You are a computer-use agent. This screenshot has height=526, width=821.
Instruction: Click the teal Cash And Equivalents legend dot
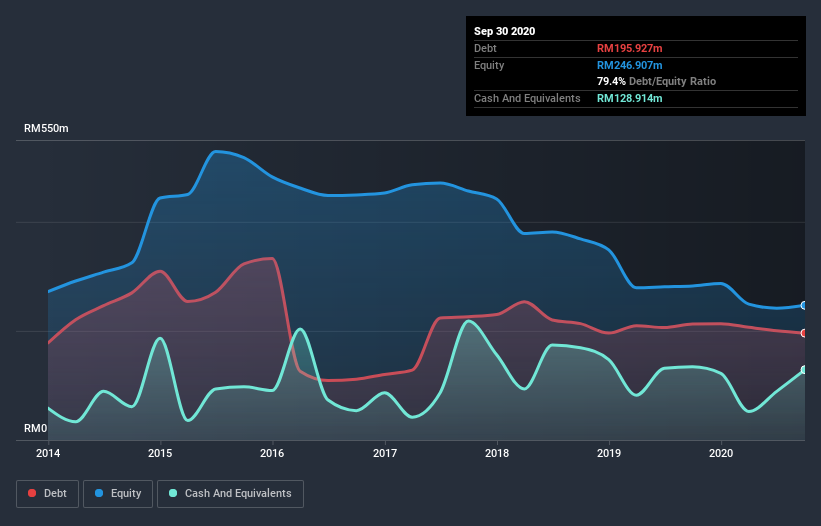pos(173,493)
